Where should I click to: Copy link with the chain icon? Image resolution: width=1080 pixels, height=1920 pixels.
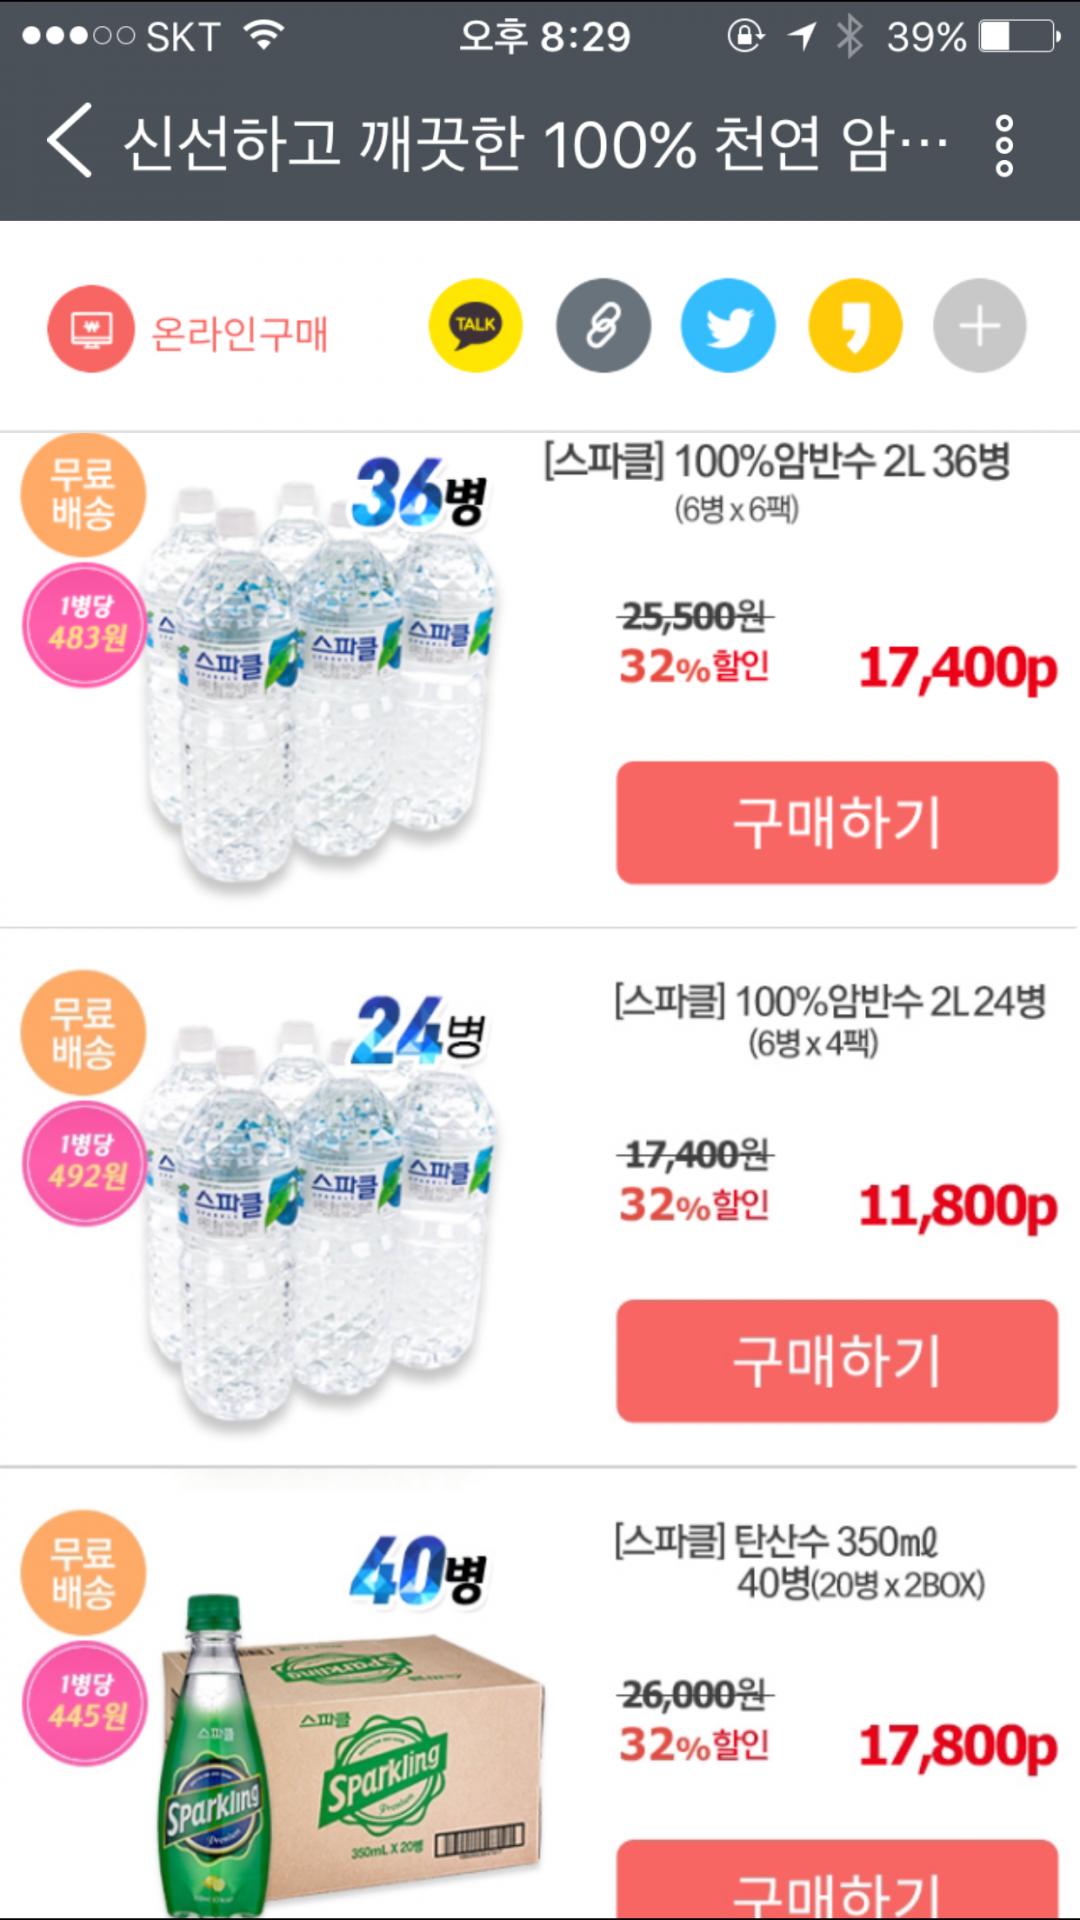tap(603, 326)
